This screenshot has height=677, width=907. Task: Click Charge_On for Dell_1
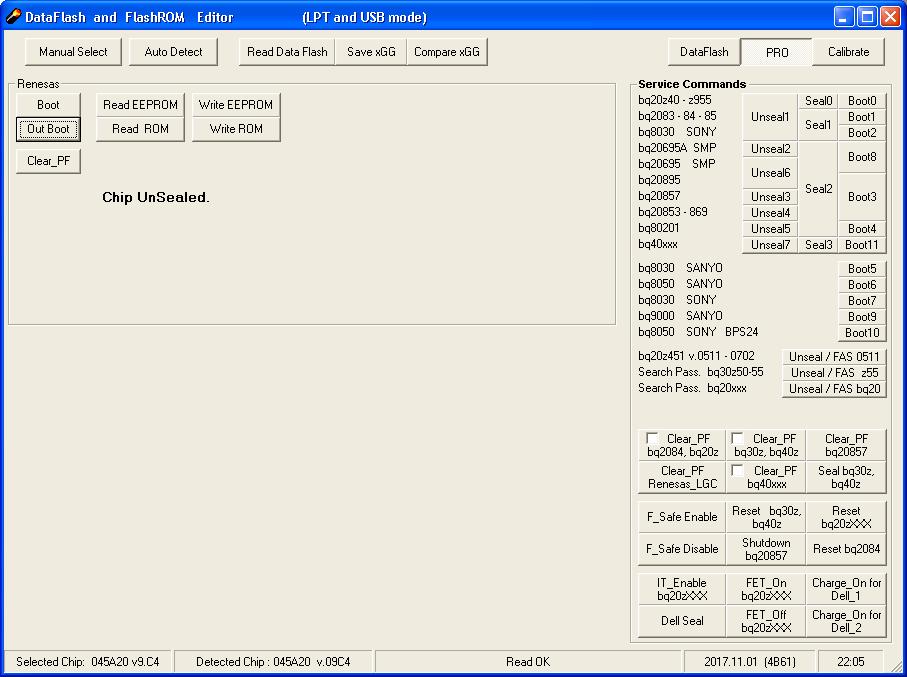coord(846,589)
